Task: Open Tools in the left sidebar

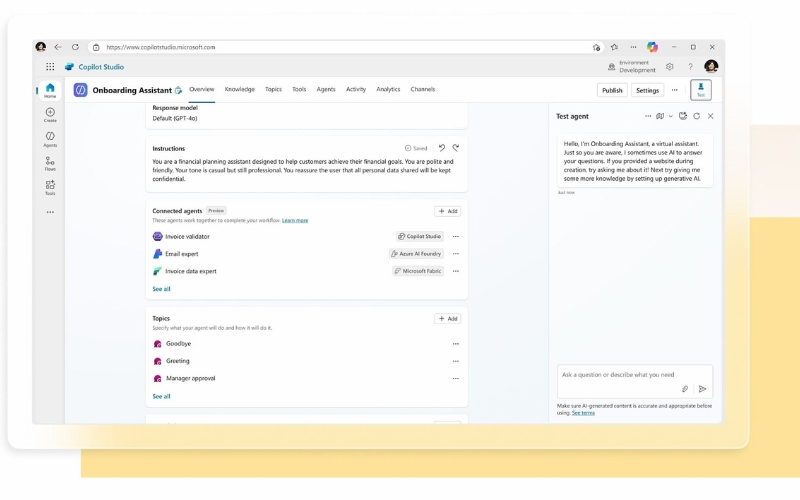Action: (x=50, y=188)
